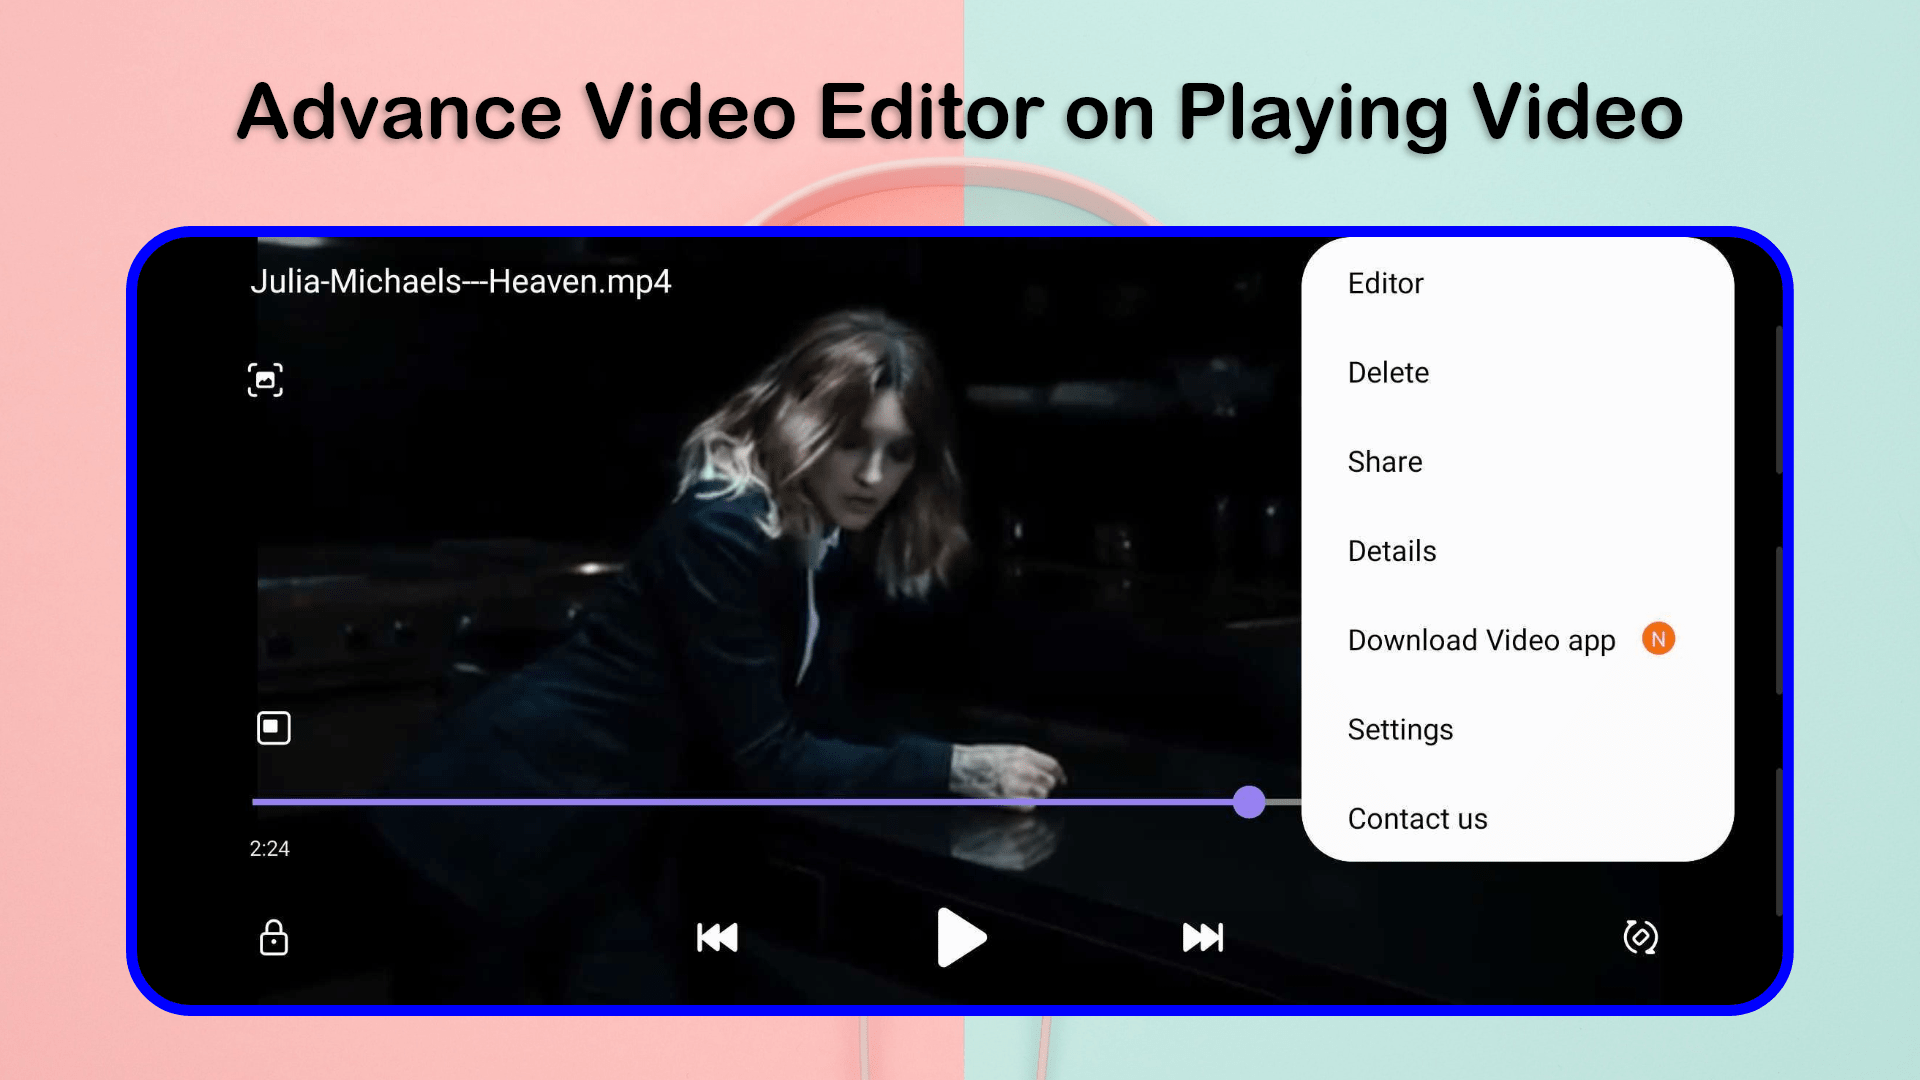1920x1080 pixels.
Task: Open Details for the video
Action: tap(1517, 551)
